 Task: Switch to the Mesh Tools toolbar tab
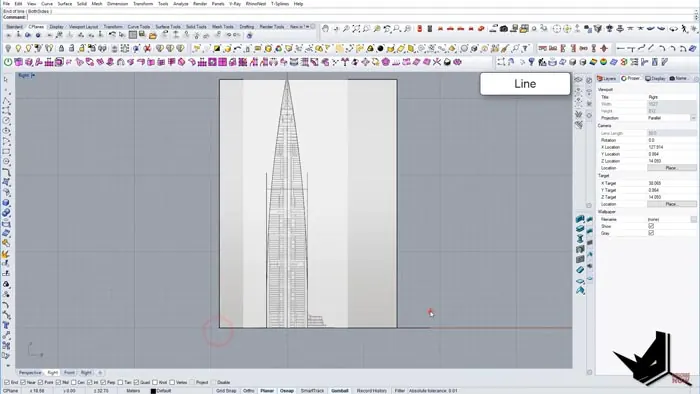tap(223, 27)
